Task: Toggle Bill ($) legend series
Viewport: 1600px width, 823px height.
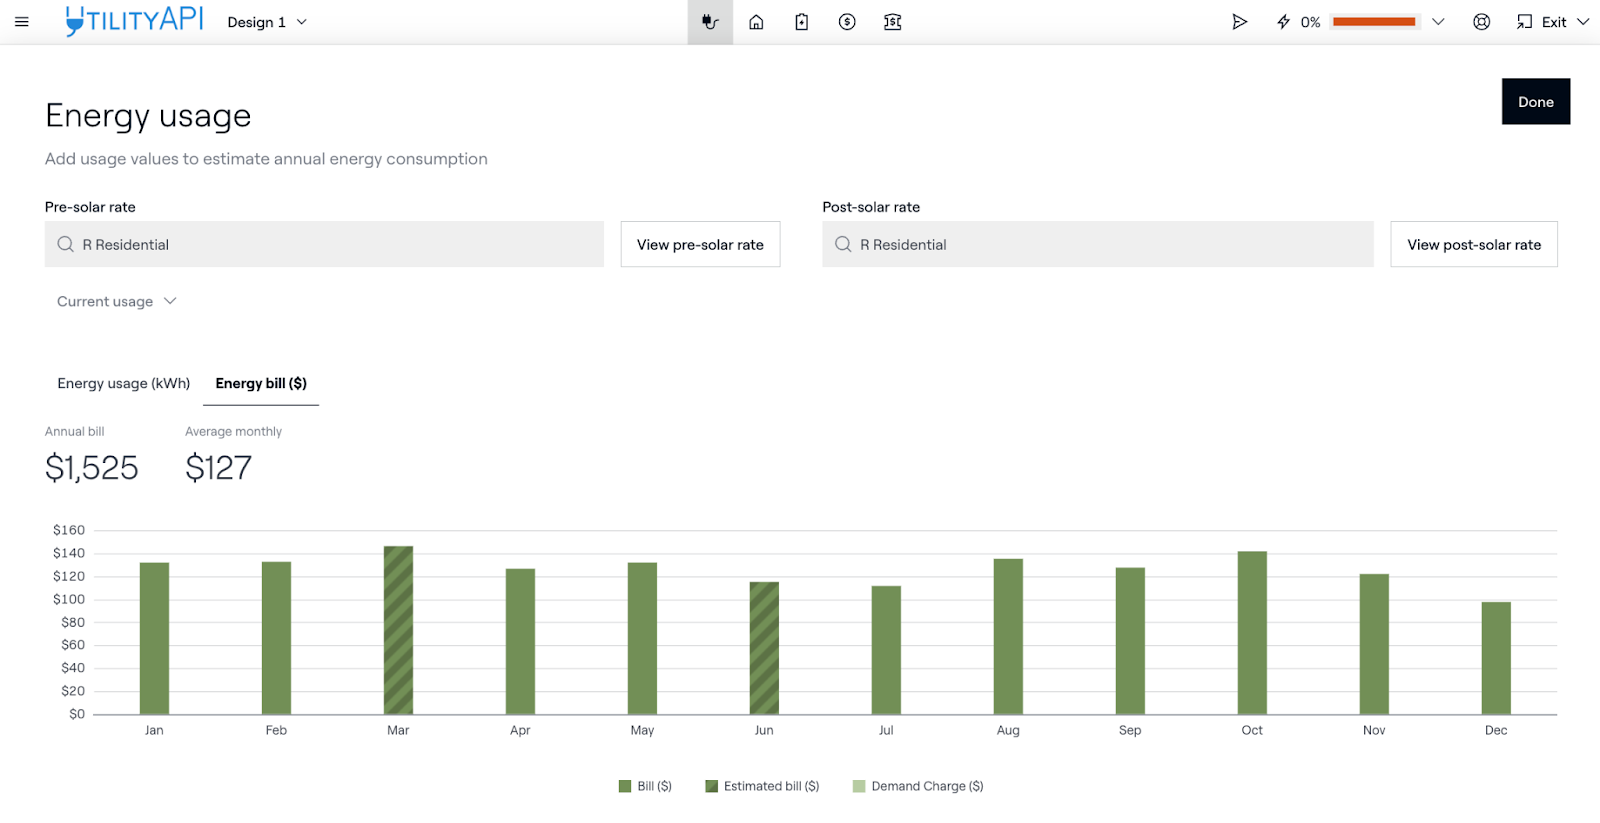Action: (x=646, y=786)
